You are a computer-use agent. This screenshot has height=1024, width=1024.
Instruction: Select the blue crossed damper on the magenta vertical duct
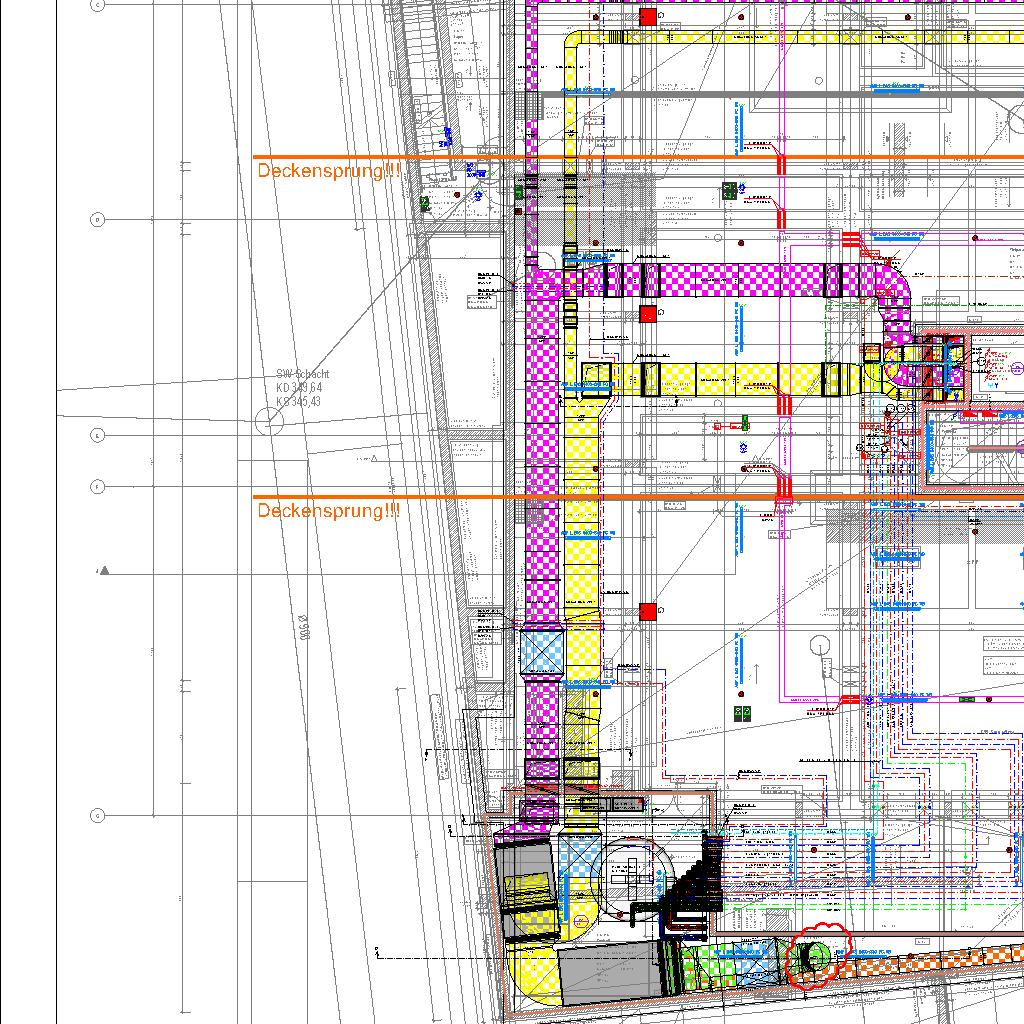click(542, 656)
